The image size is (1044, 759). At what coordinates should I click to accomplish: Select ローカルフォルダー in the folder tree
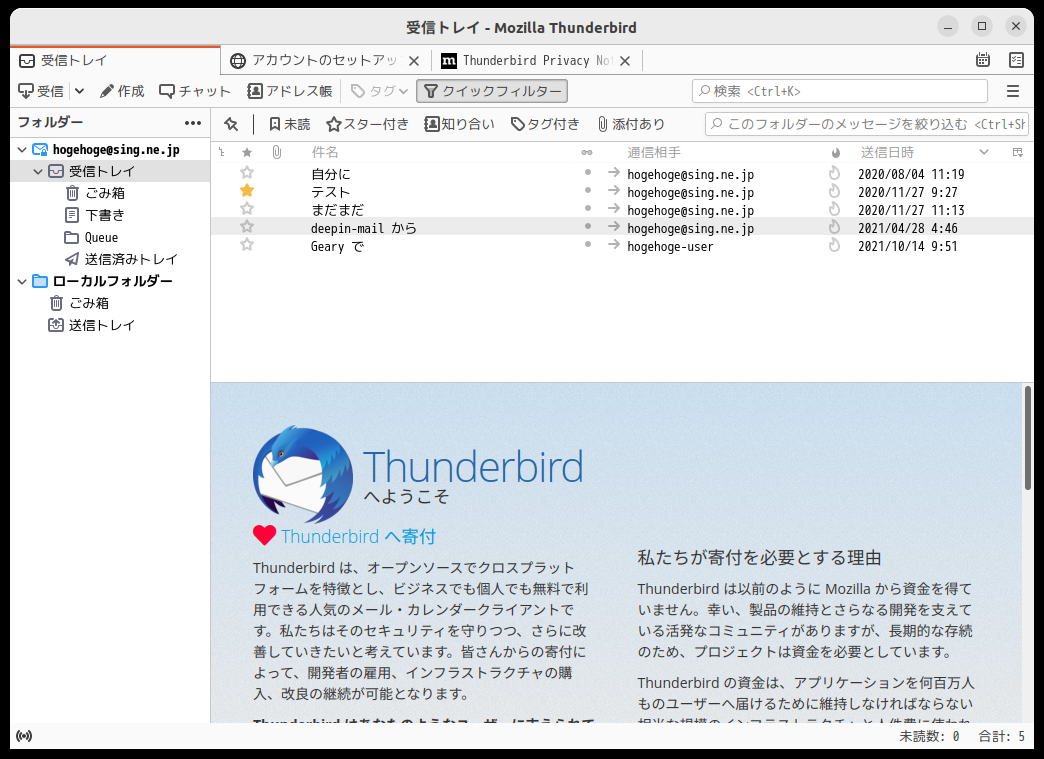pyautogui.click(x=112, y=282)
